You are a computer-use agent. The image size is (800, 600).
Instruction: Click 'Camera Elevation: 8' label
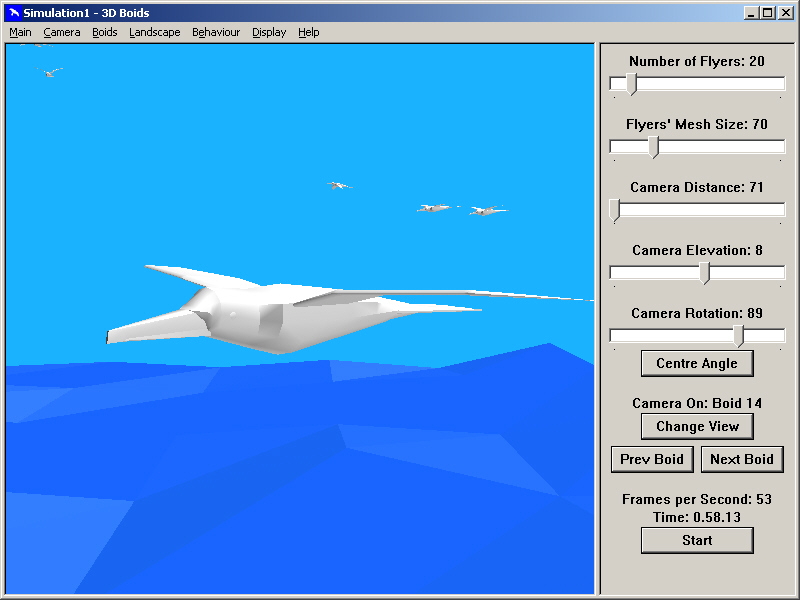697,250
